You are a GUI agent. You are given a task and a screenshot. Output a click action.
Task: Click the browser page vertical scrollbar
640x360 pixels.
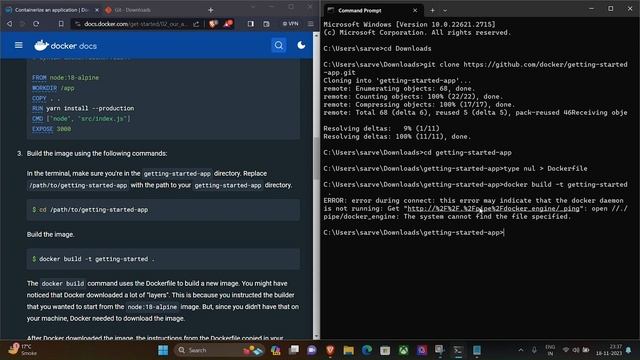316,159
